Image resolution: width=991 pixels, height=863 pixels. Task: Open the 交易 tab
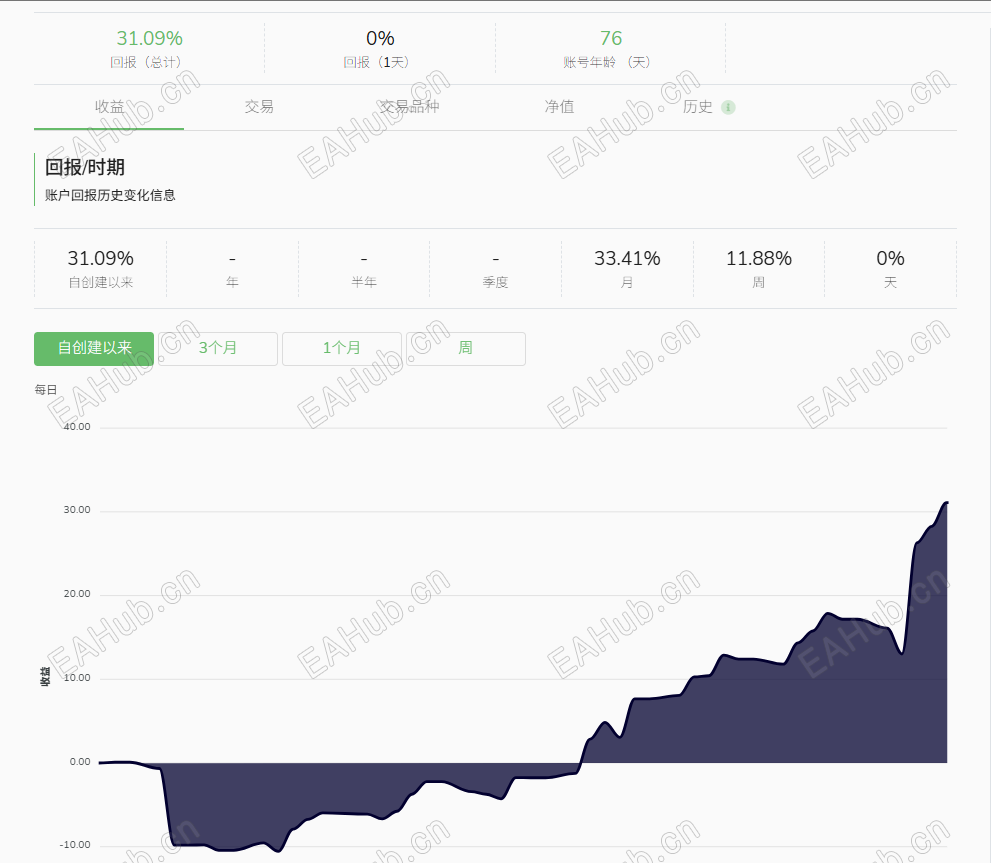click(x=259, y=107)
